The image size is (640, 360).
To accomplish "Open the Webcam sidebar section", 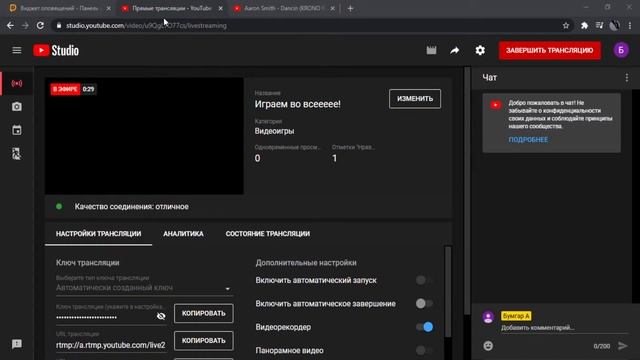I will click(17, 107).
